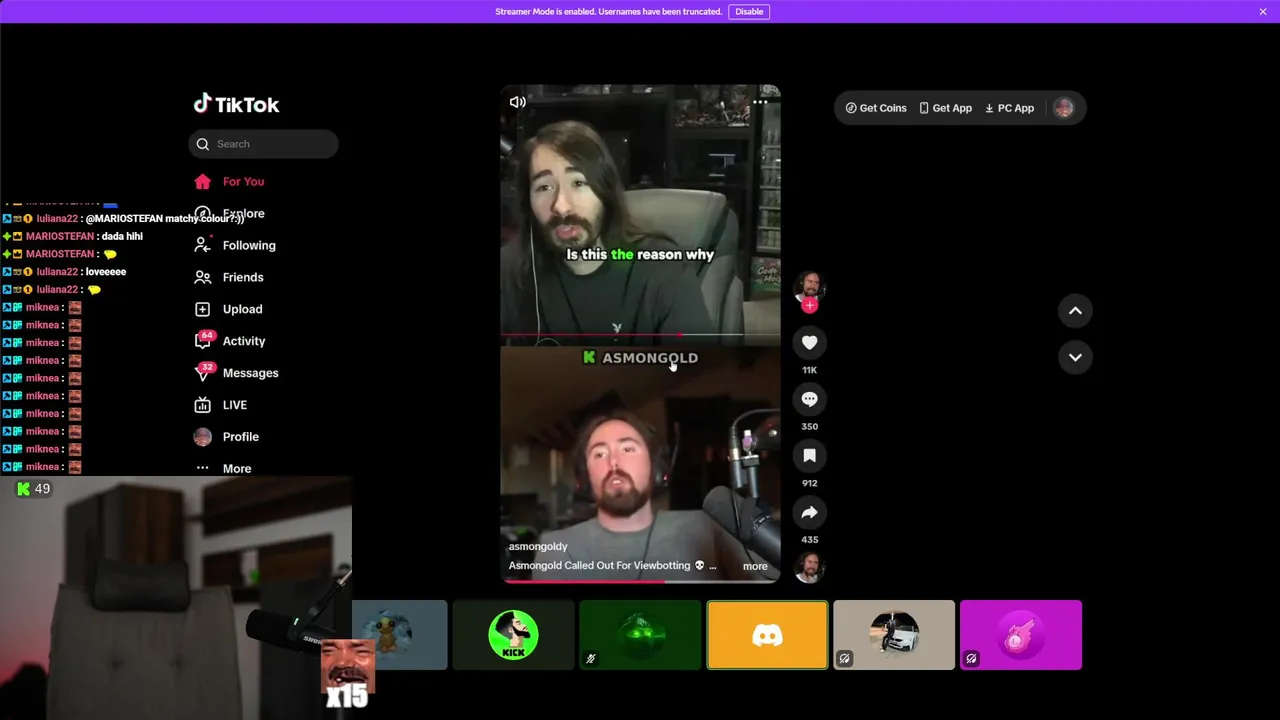1280x720 pixels.
Task: Click chat message 'dada hihi'
Action: tap(122, 236)
